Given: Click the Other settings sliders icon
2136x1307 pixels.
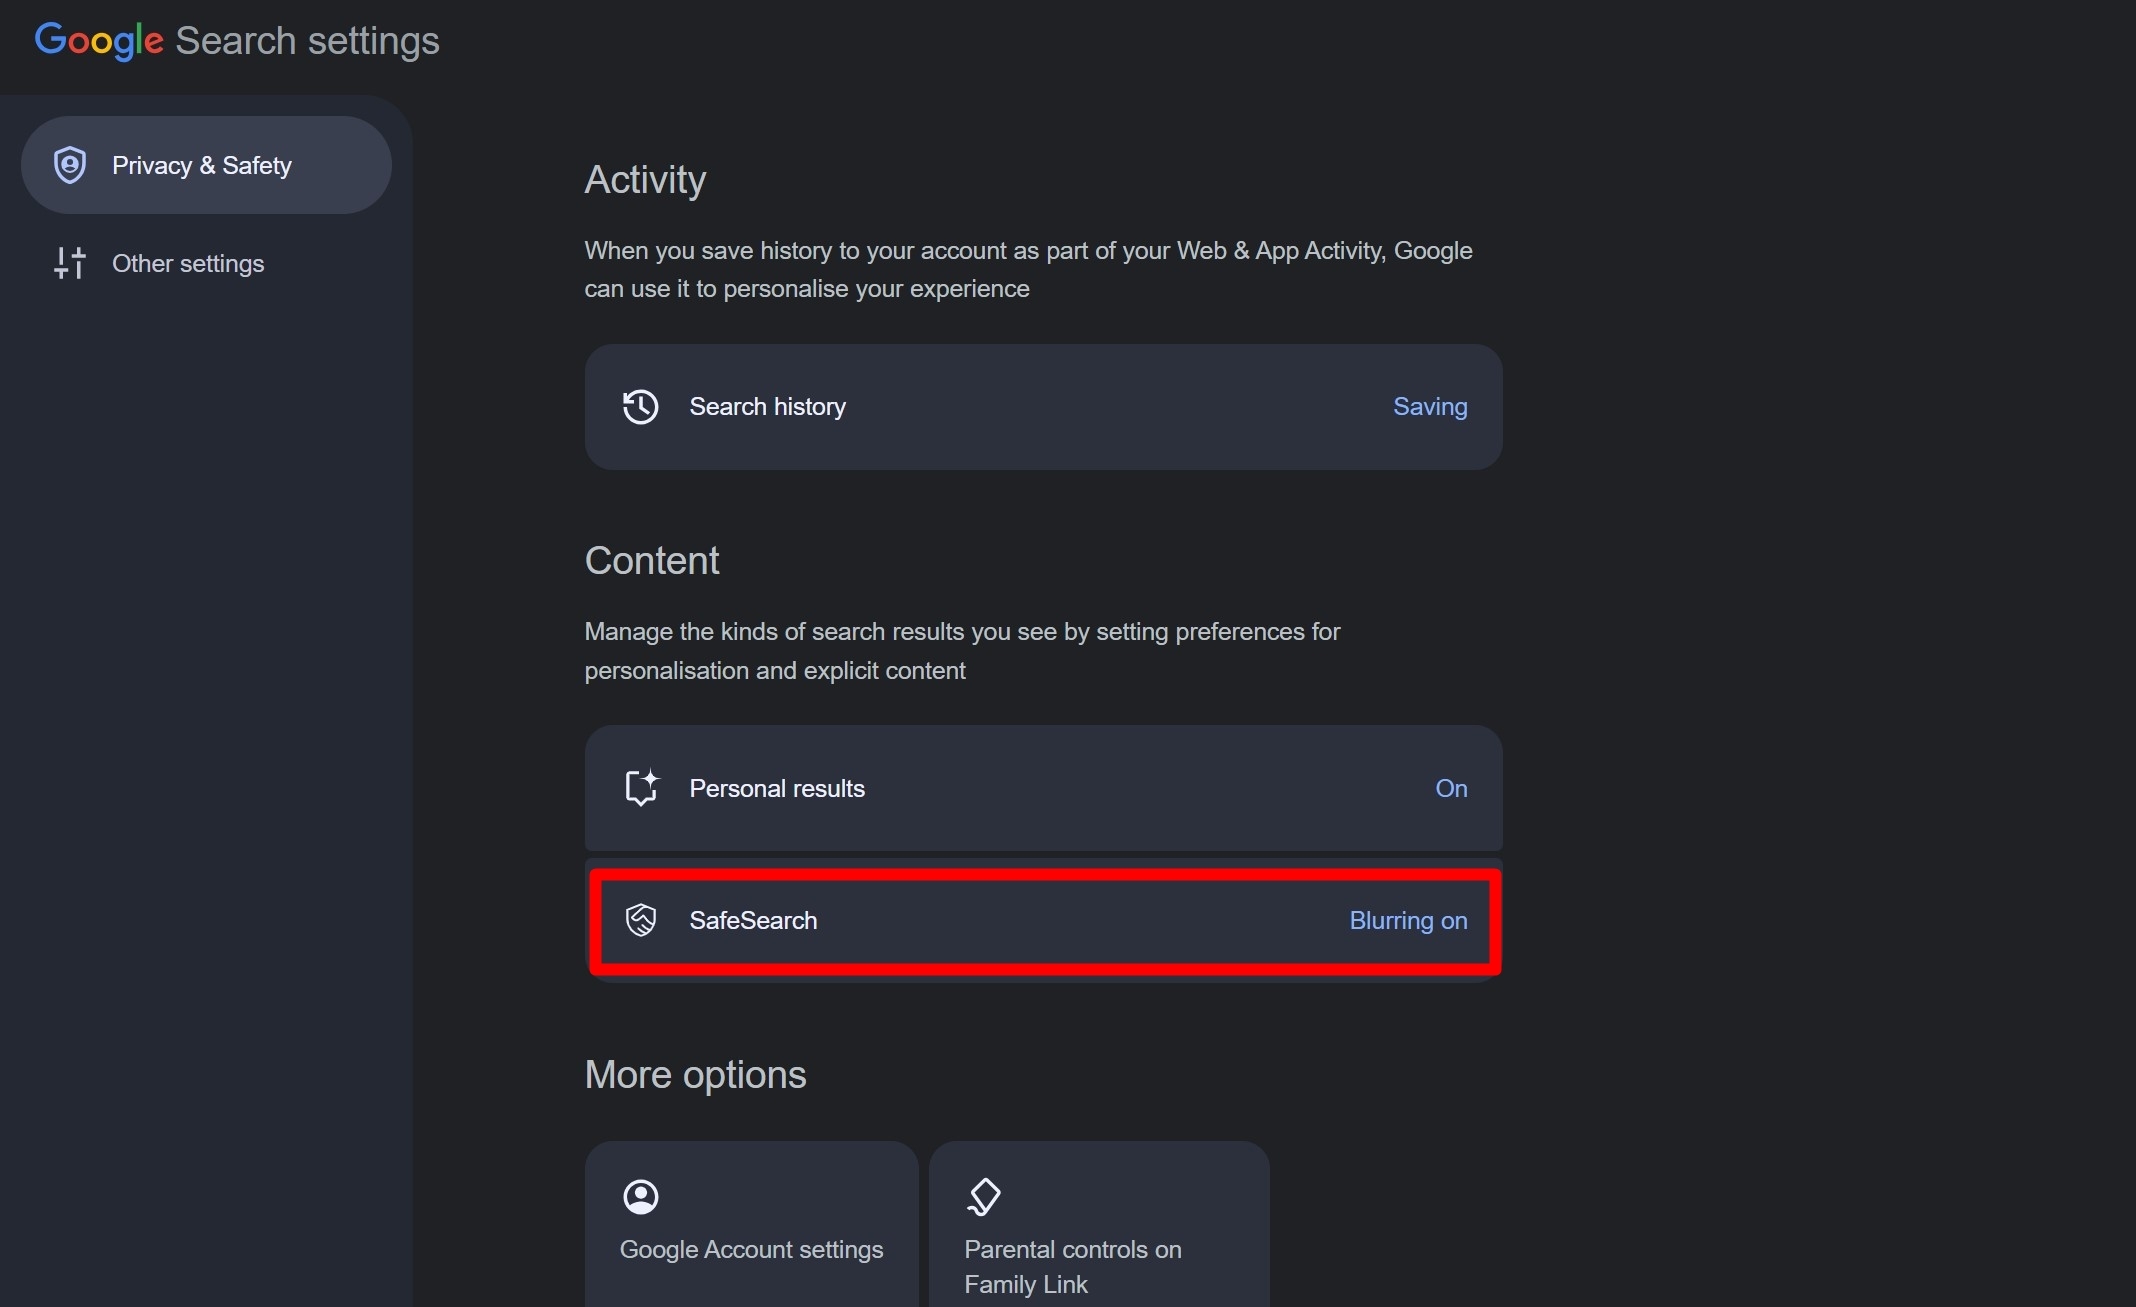Looking at the screenshot, I should [x=70, y=263].
